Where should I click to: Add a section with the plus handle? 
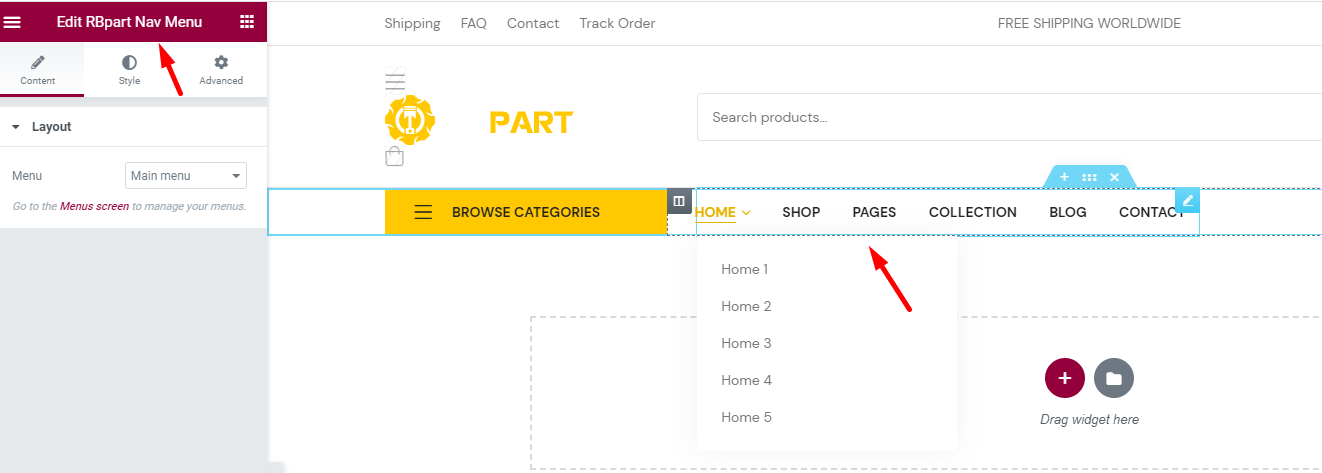pos(1064,177)
